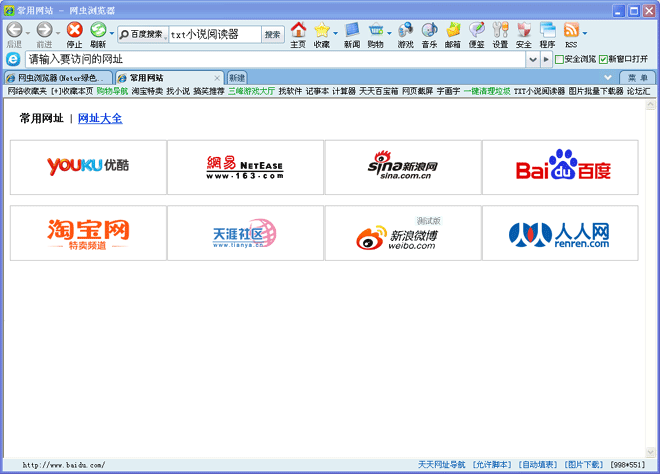The height and width of the screenshot is (474, 660).
Task: Uncheck the 新窗口打开 new window checkbox
Action: point(603,60)
